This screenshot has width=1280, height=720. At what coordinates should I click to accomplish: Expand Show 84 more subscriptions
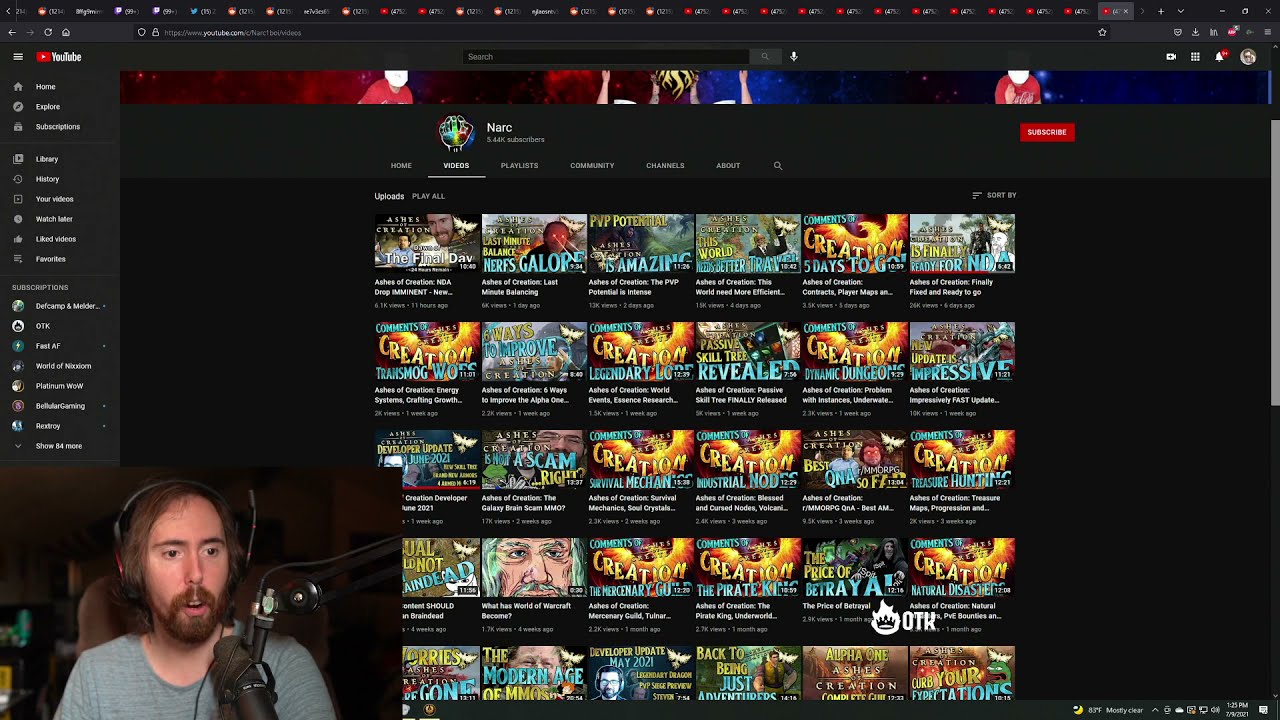(60, 446)
